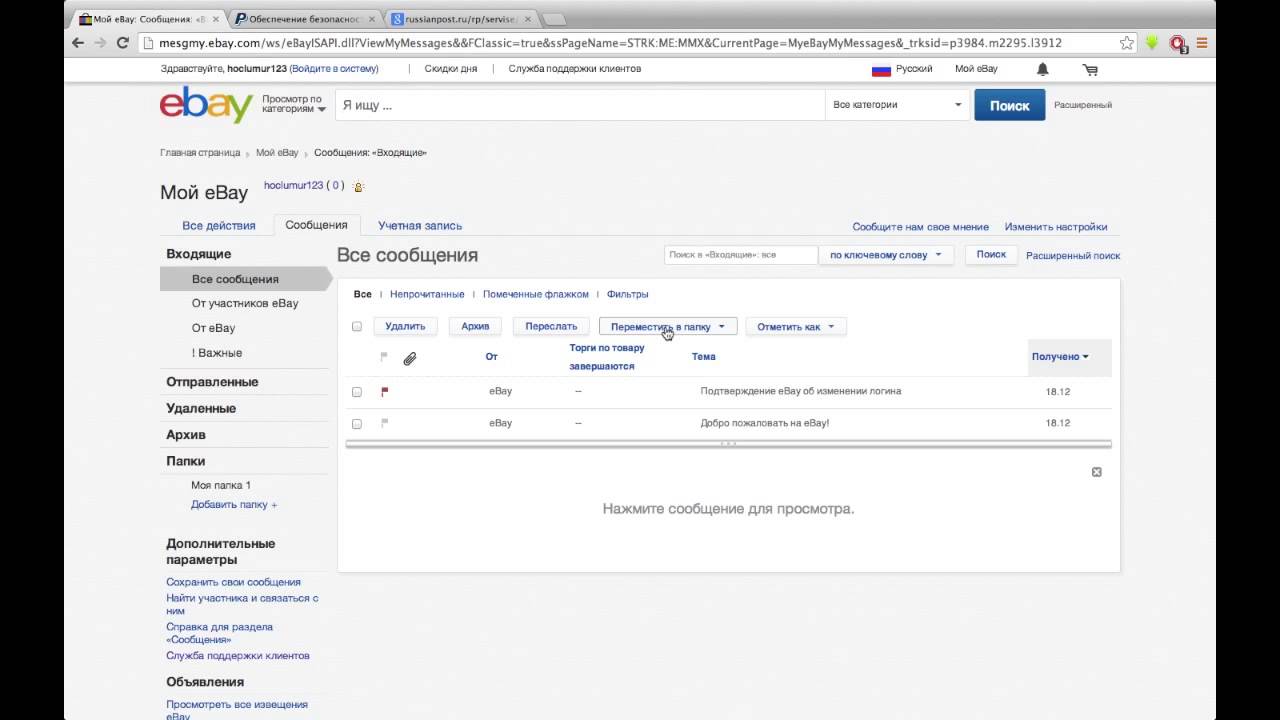Click the preview pane resize handle
The height and width of the screenshot is (720, 1280).
click(728, 444)
